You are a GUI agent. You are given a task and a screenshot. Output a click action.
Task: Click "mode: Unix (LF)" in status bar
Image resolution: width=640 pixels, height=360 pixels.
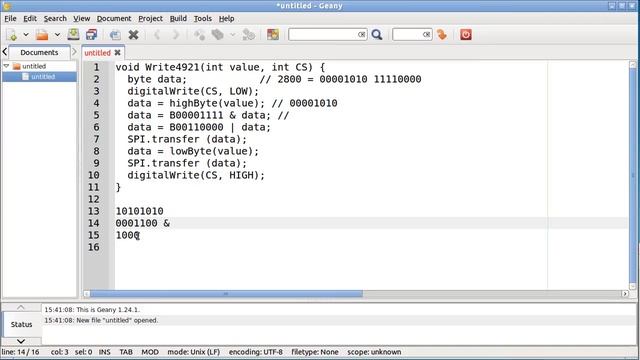[193, 352]
